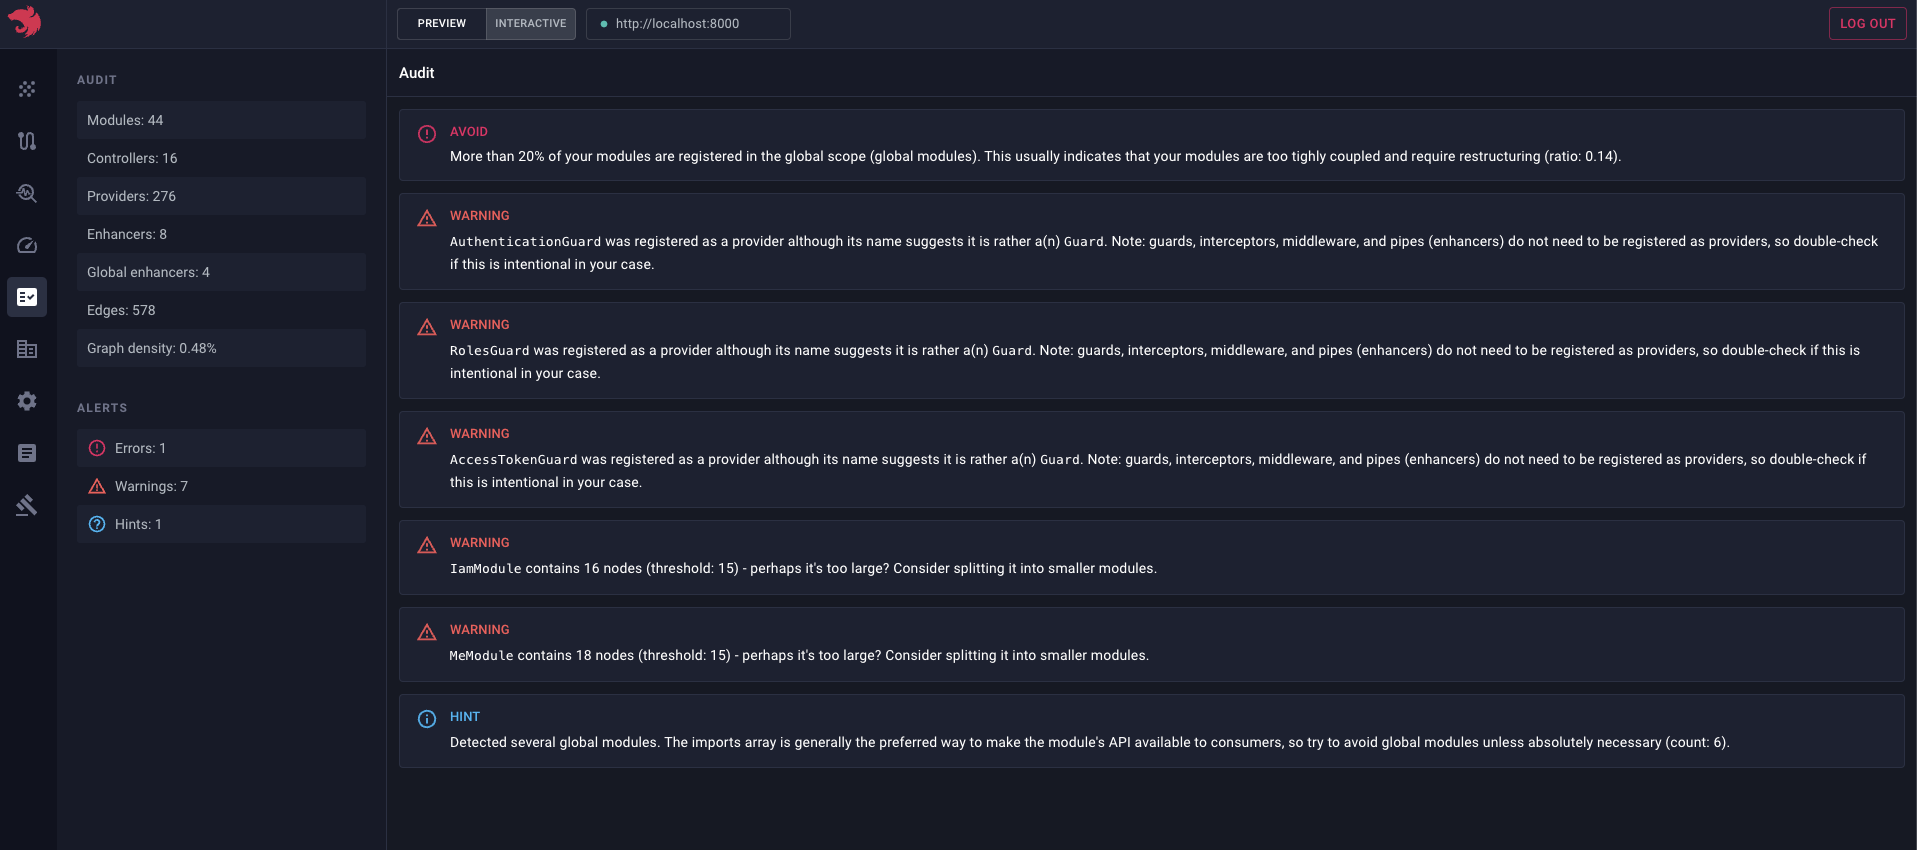This screenshot has width=1917, height=850.
Task: Click the error icon on the AVOID alert
Action: (x=427, y=134)
